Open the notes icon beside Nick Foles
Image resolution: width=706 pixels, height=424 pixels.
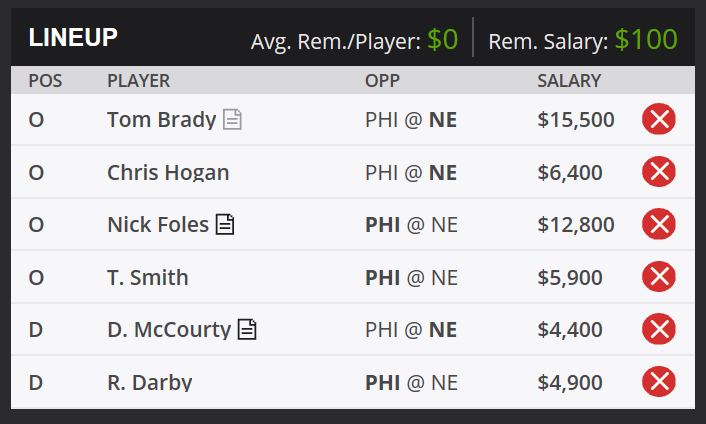tap(225, 224)
